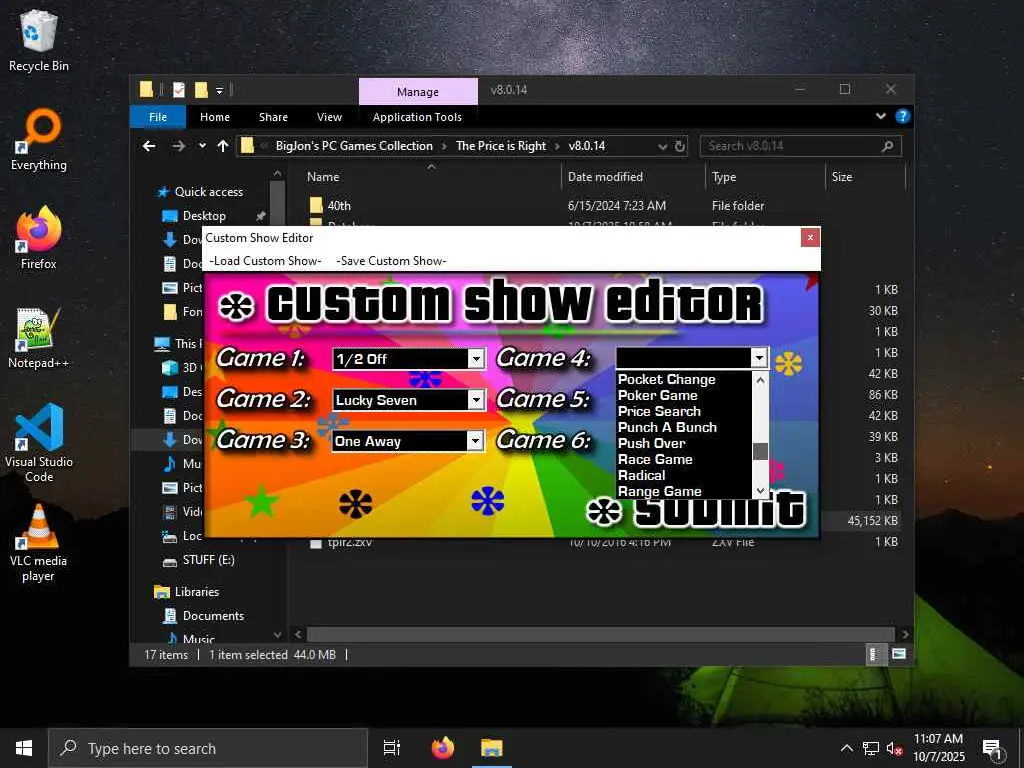The width and height of the screenshot is (1024, 768).
Task: Sort by the Size column header
Action: (842, 177)
